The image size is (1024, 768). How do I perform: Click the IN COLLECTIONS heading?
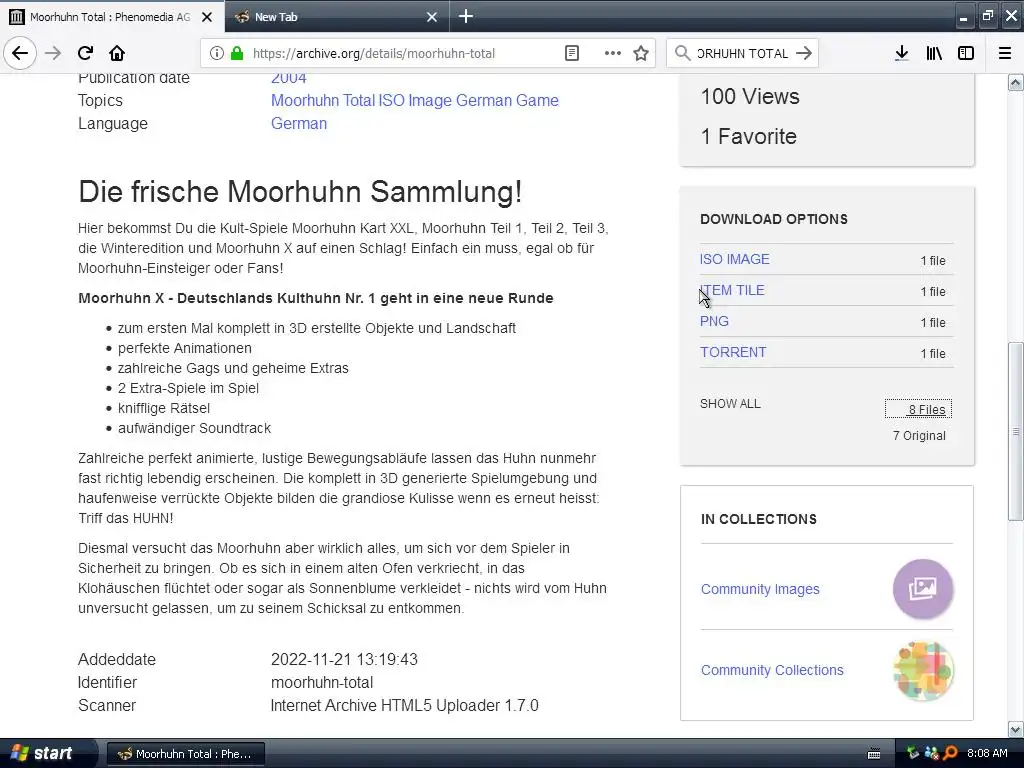click(x=759, y=519)
